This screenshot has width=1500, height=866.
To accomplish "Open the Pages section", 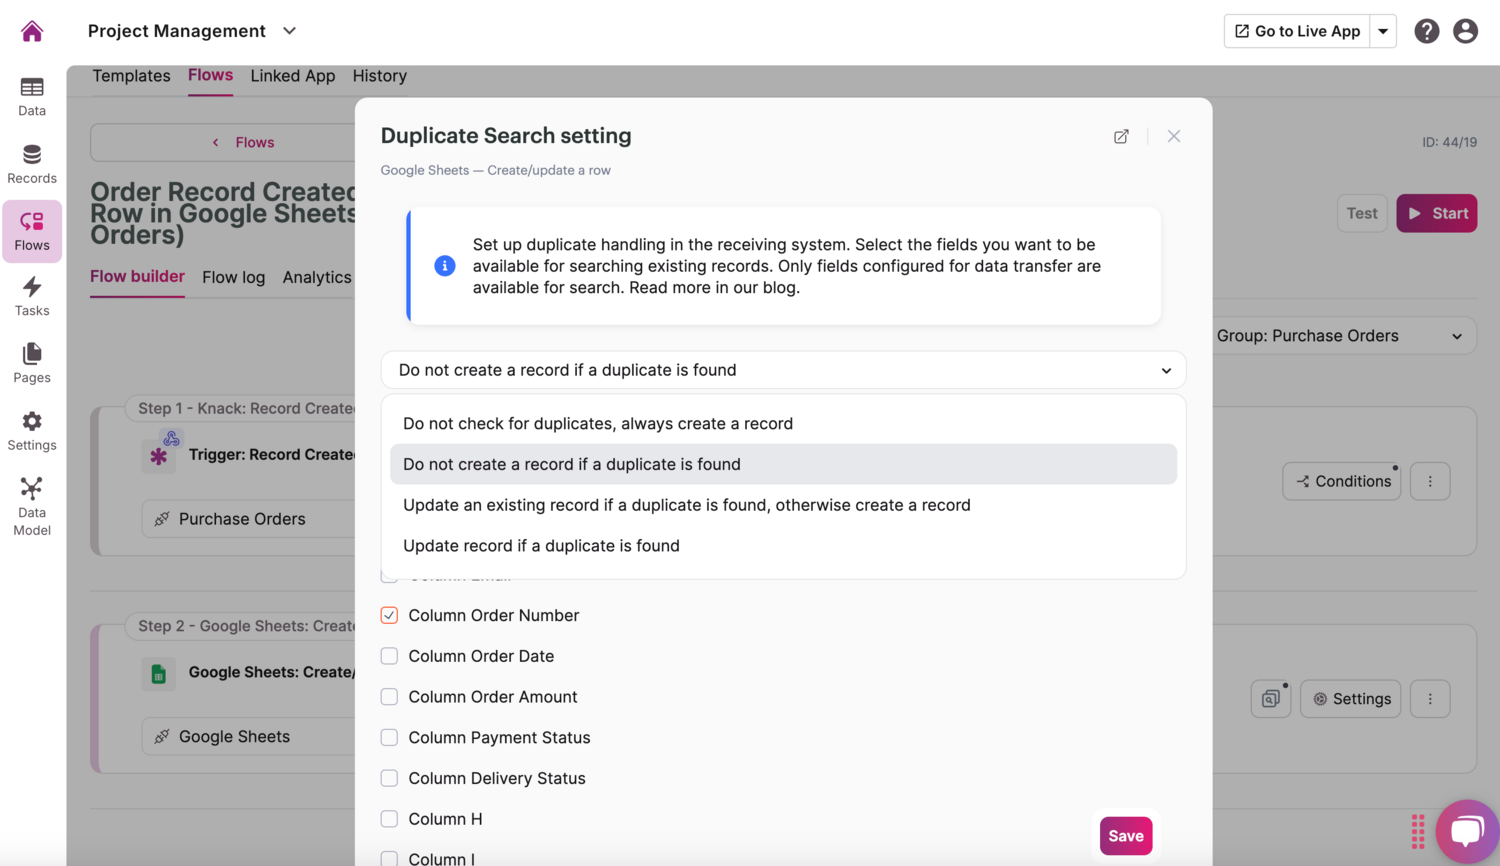I will coord(31,362).
